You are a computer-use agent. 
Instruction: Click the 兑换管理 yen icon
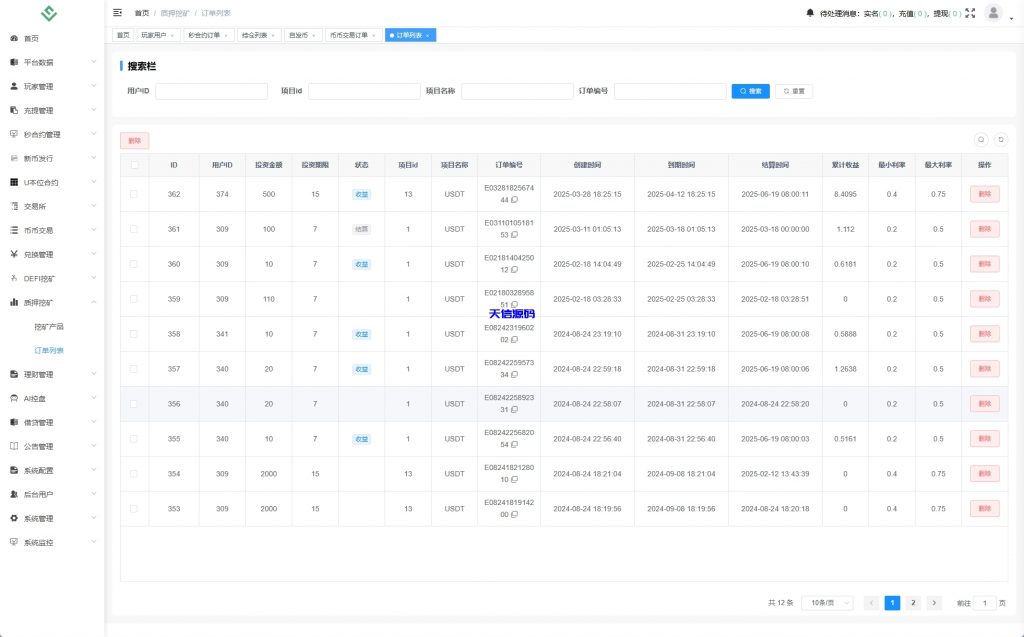tap(14, 254)
